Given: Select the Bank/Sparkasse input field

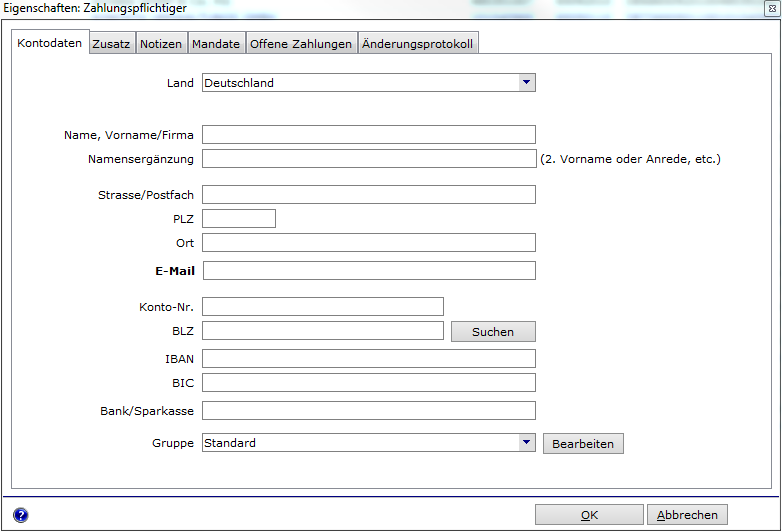Looking at the screenshot, I should tap(369, 410).
